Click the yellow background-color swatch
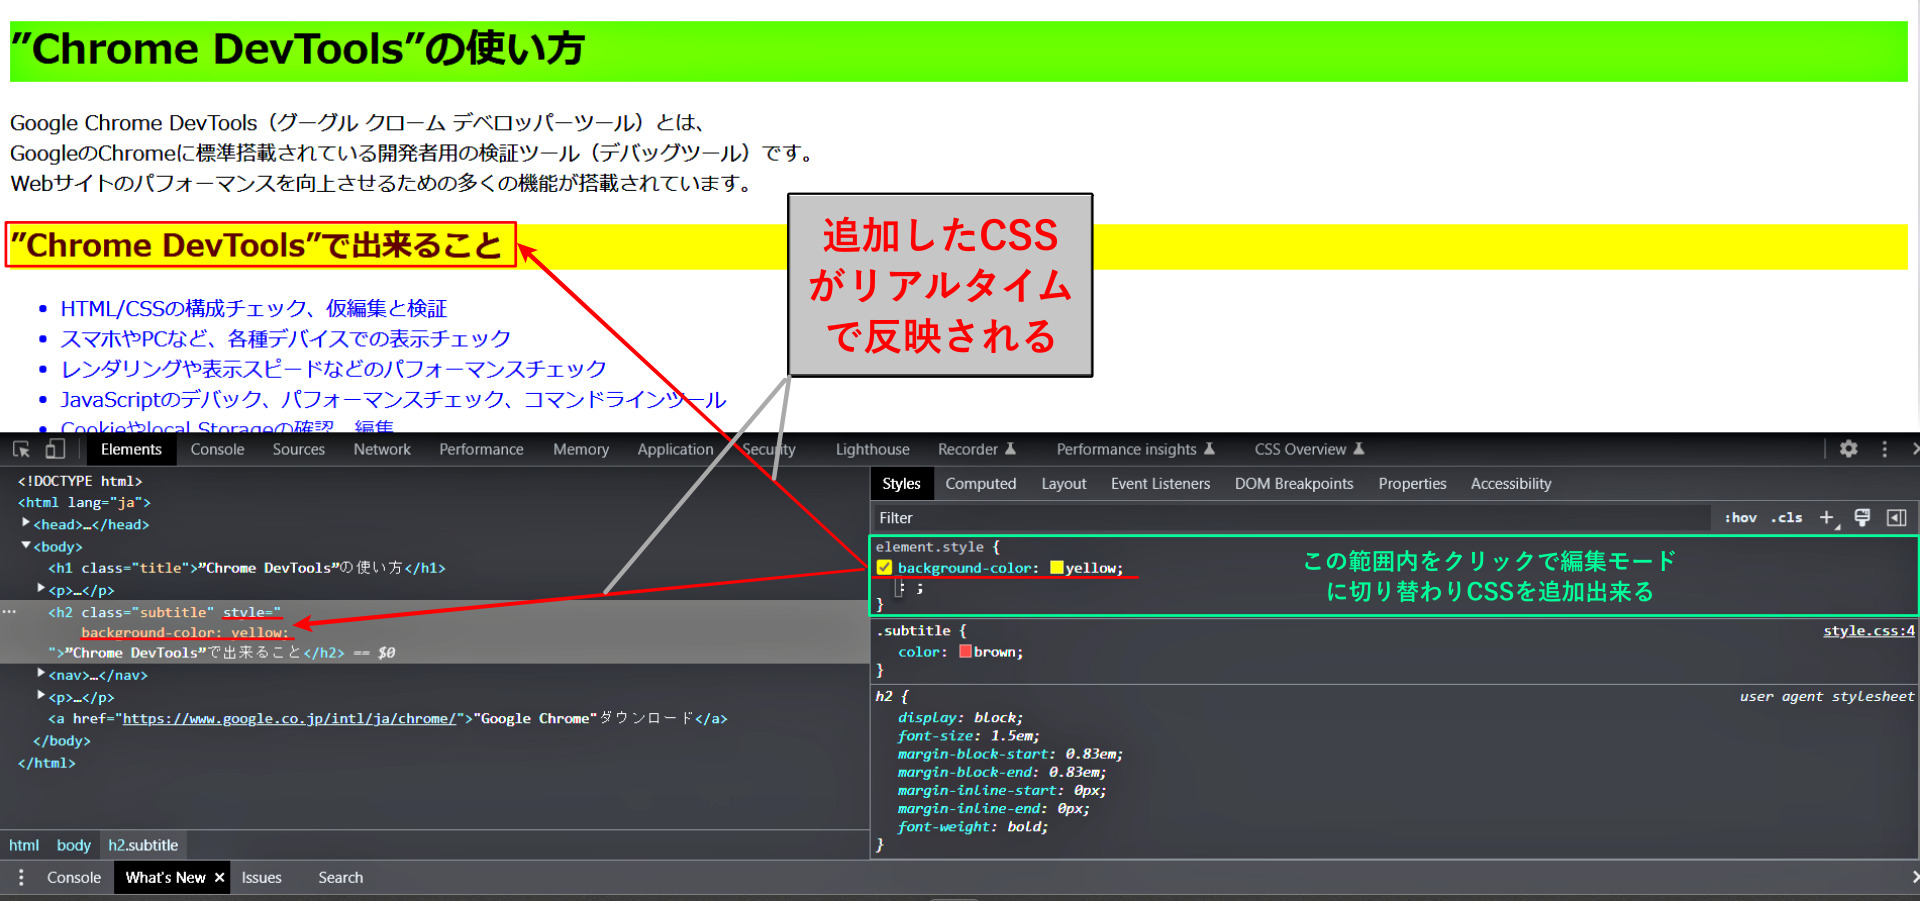The image size is (1920, 901). (x=1058, y=567)
